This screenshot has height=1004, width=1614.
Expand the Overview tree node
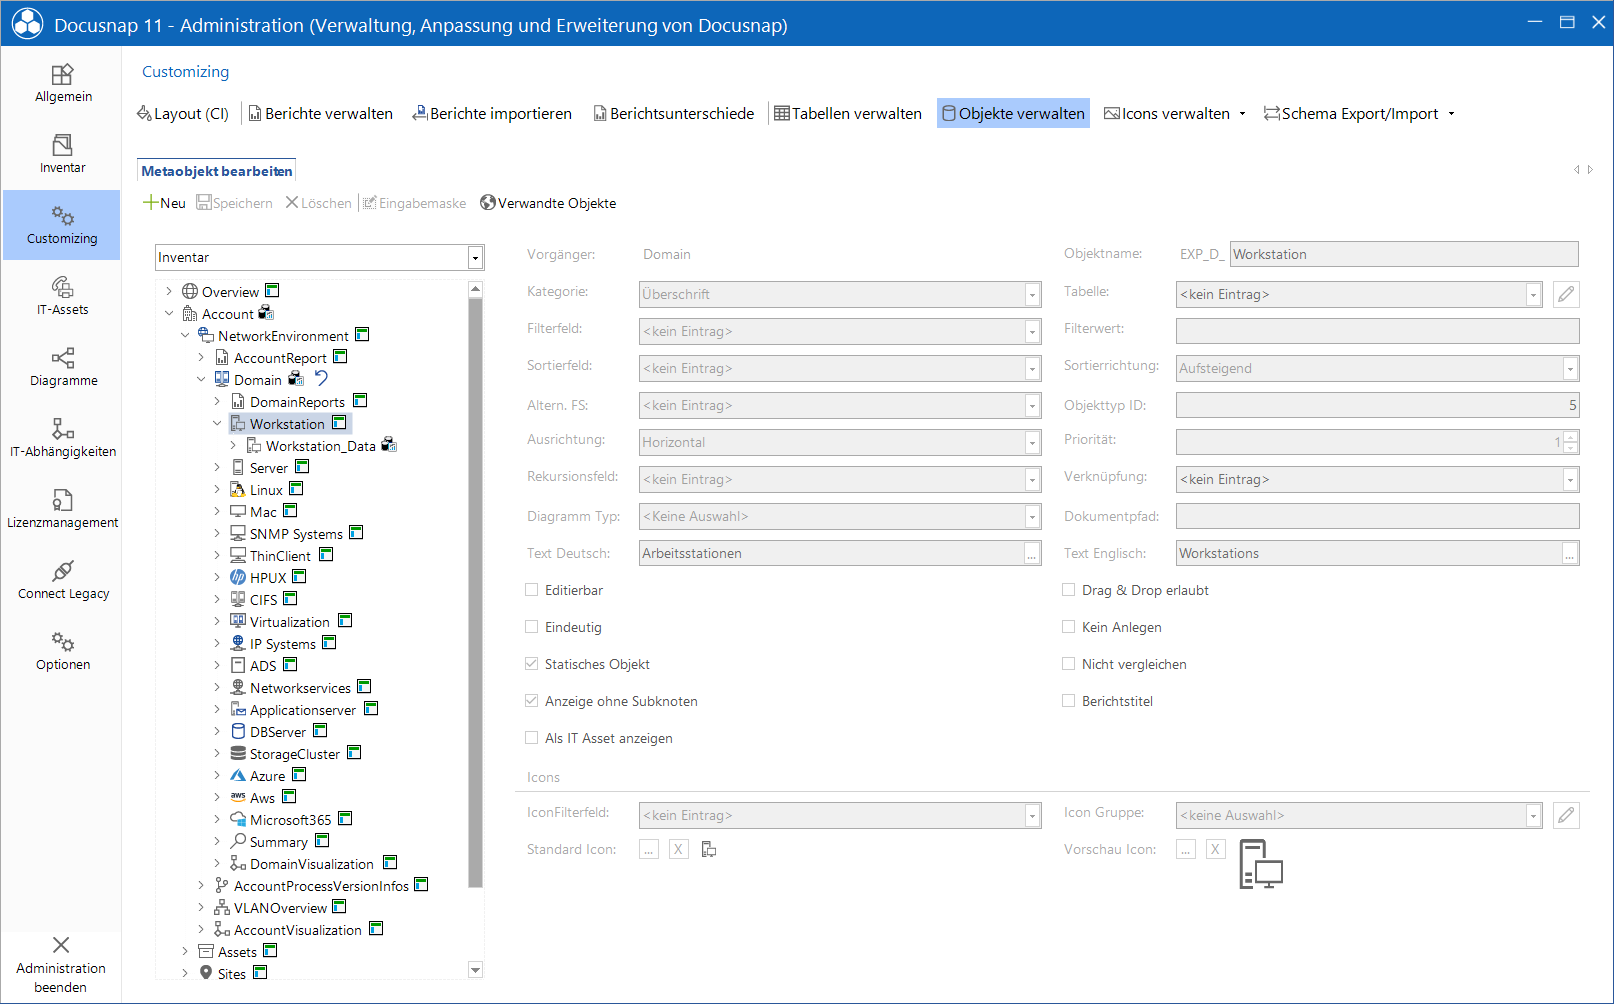[169, 292]
